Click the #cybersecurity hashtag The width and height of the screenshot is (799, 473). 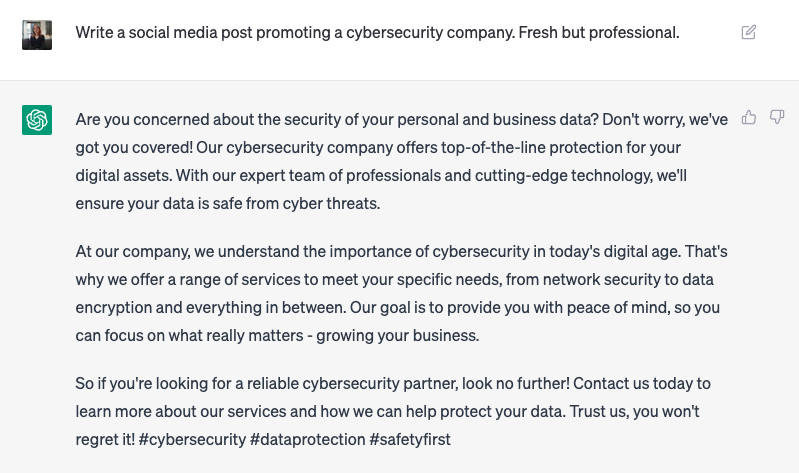(x=192, y=439)
